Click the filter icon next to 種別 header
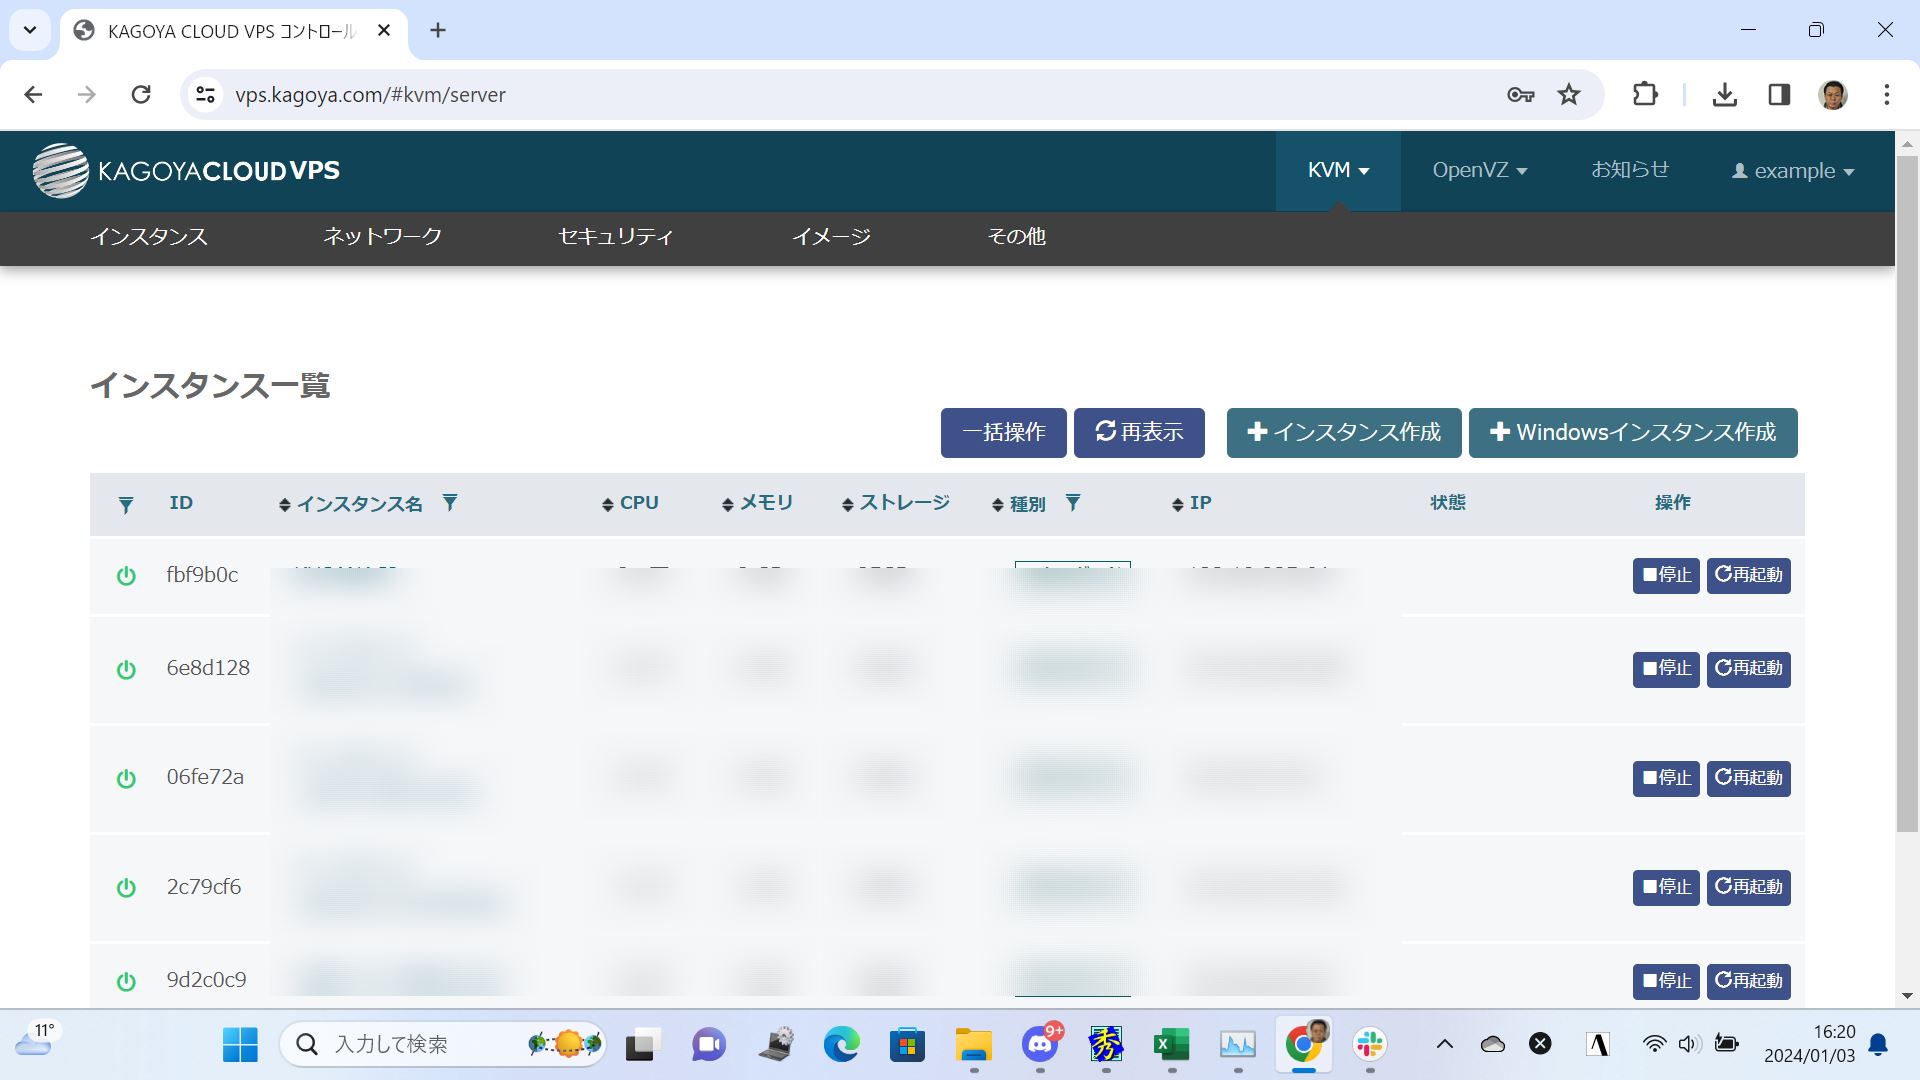 (x=1073, y=502)
